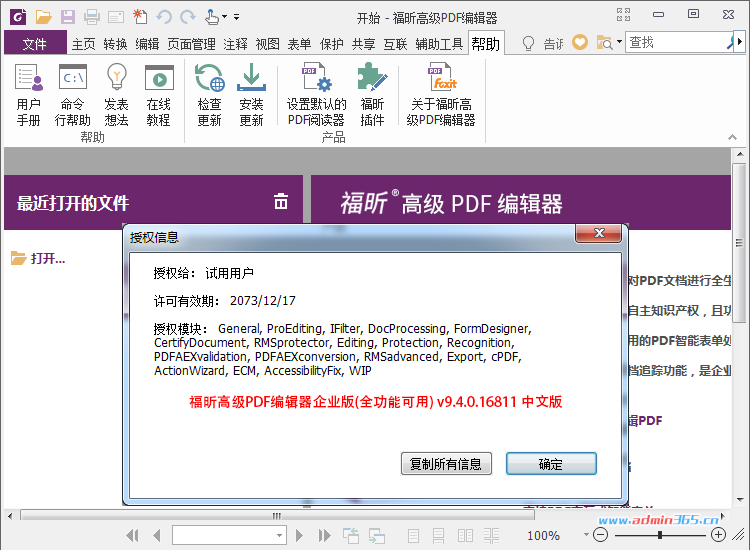
Task: Click the email envelope icon
Action: [x=116, y=18]
